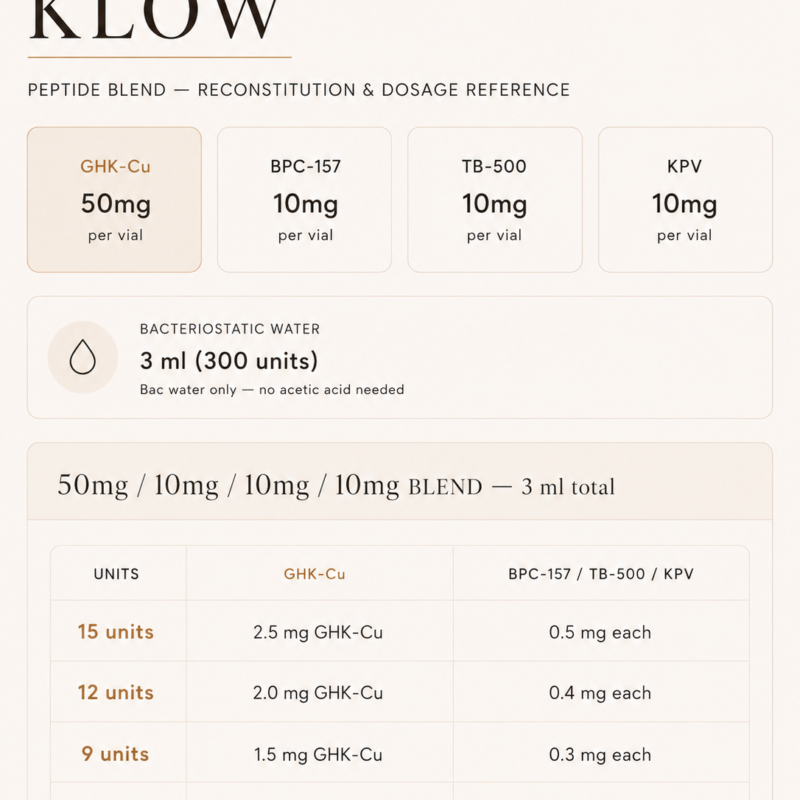This screenshot has height=800, width=800.
Task: Click the 0.3 mg each cell
Action: 600,754
